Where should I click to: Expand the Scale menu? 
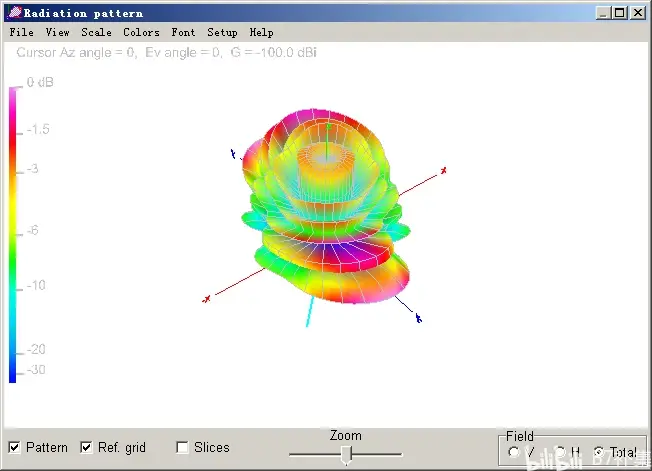click(96, 32)
